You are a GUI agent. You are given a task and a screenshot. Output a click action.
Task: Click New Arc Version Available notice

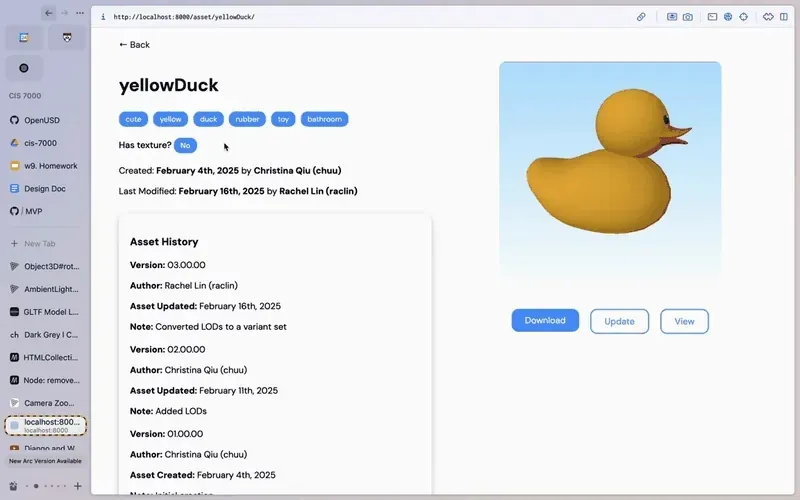[x=45, y=461]
